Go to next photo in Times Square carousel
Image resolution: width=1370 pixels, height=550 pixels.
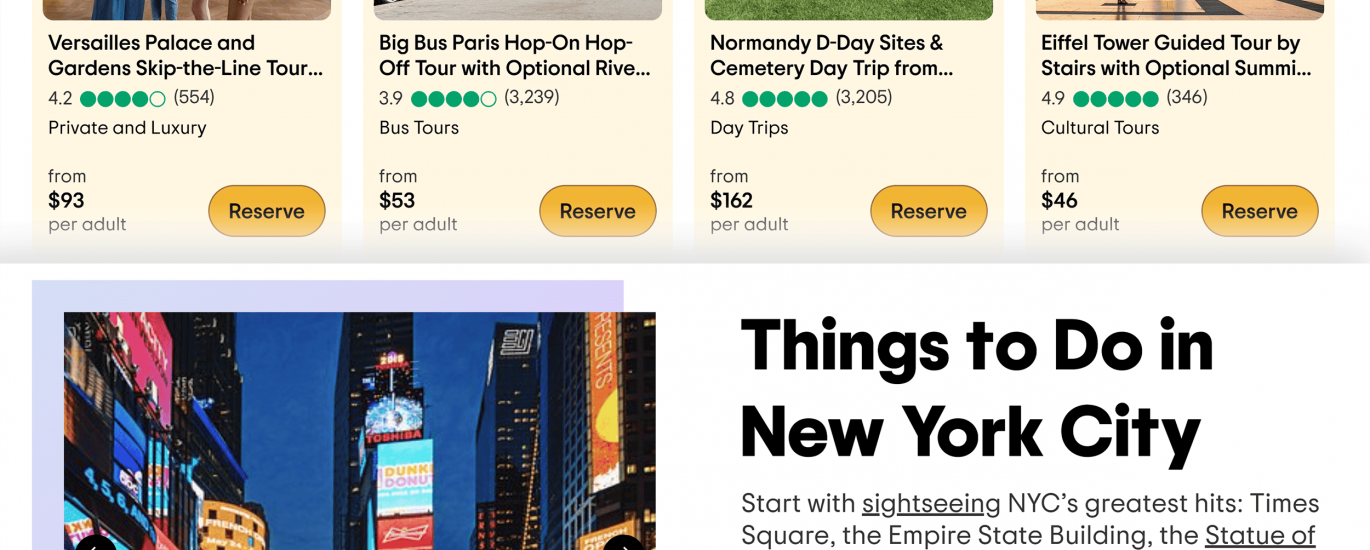click(x=623, y=546)
